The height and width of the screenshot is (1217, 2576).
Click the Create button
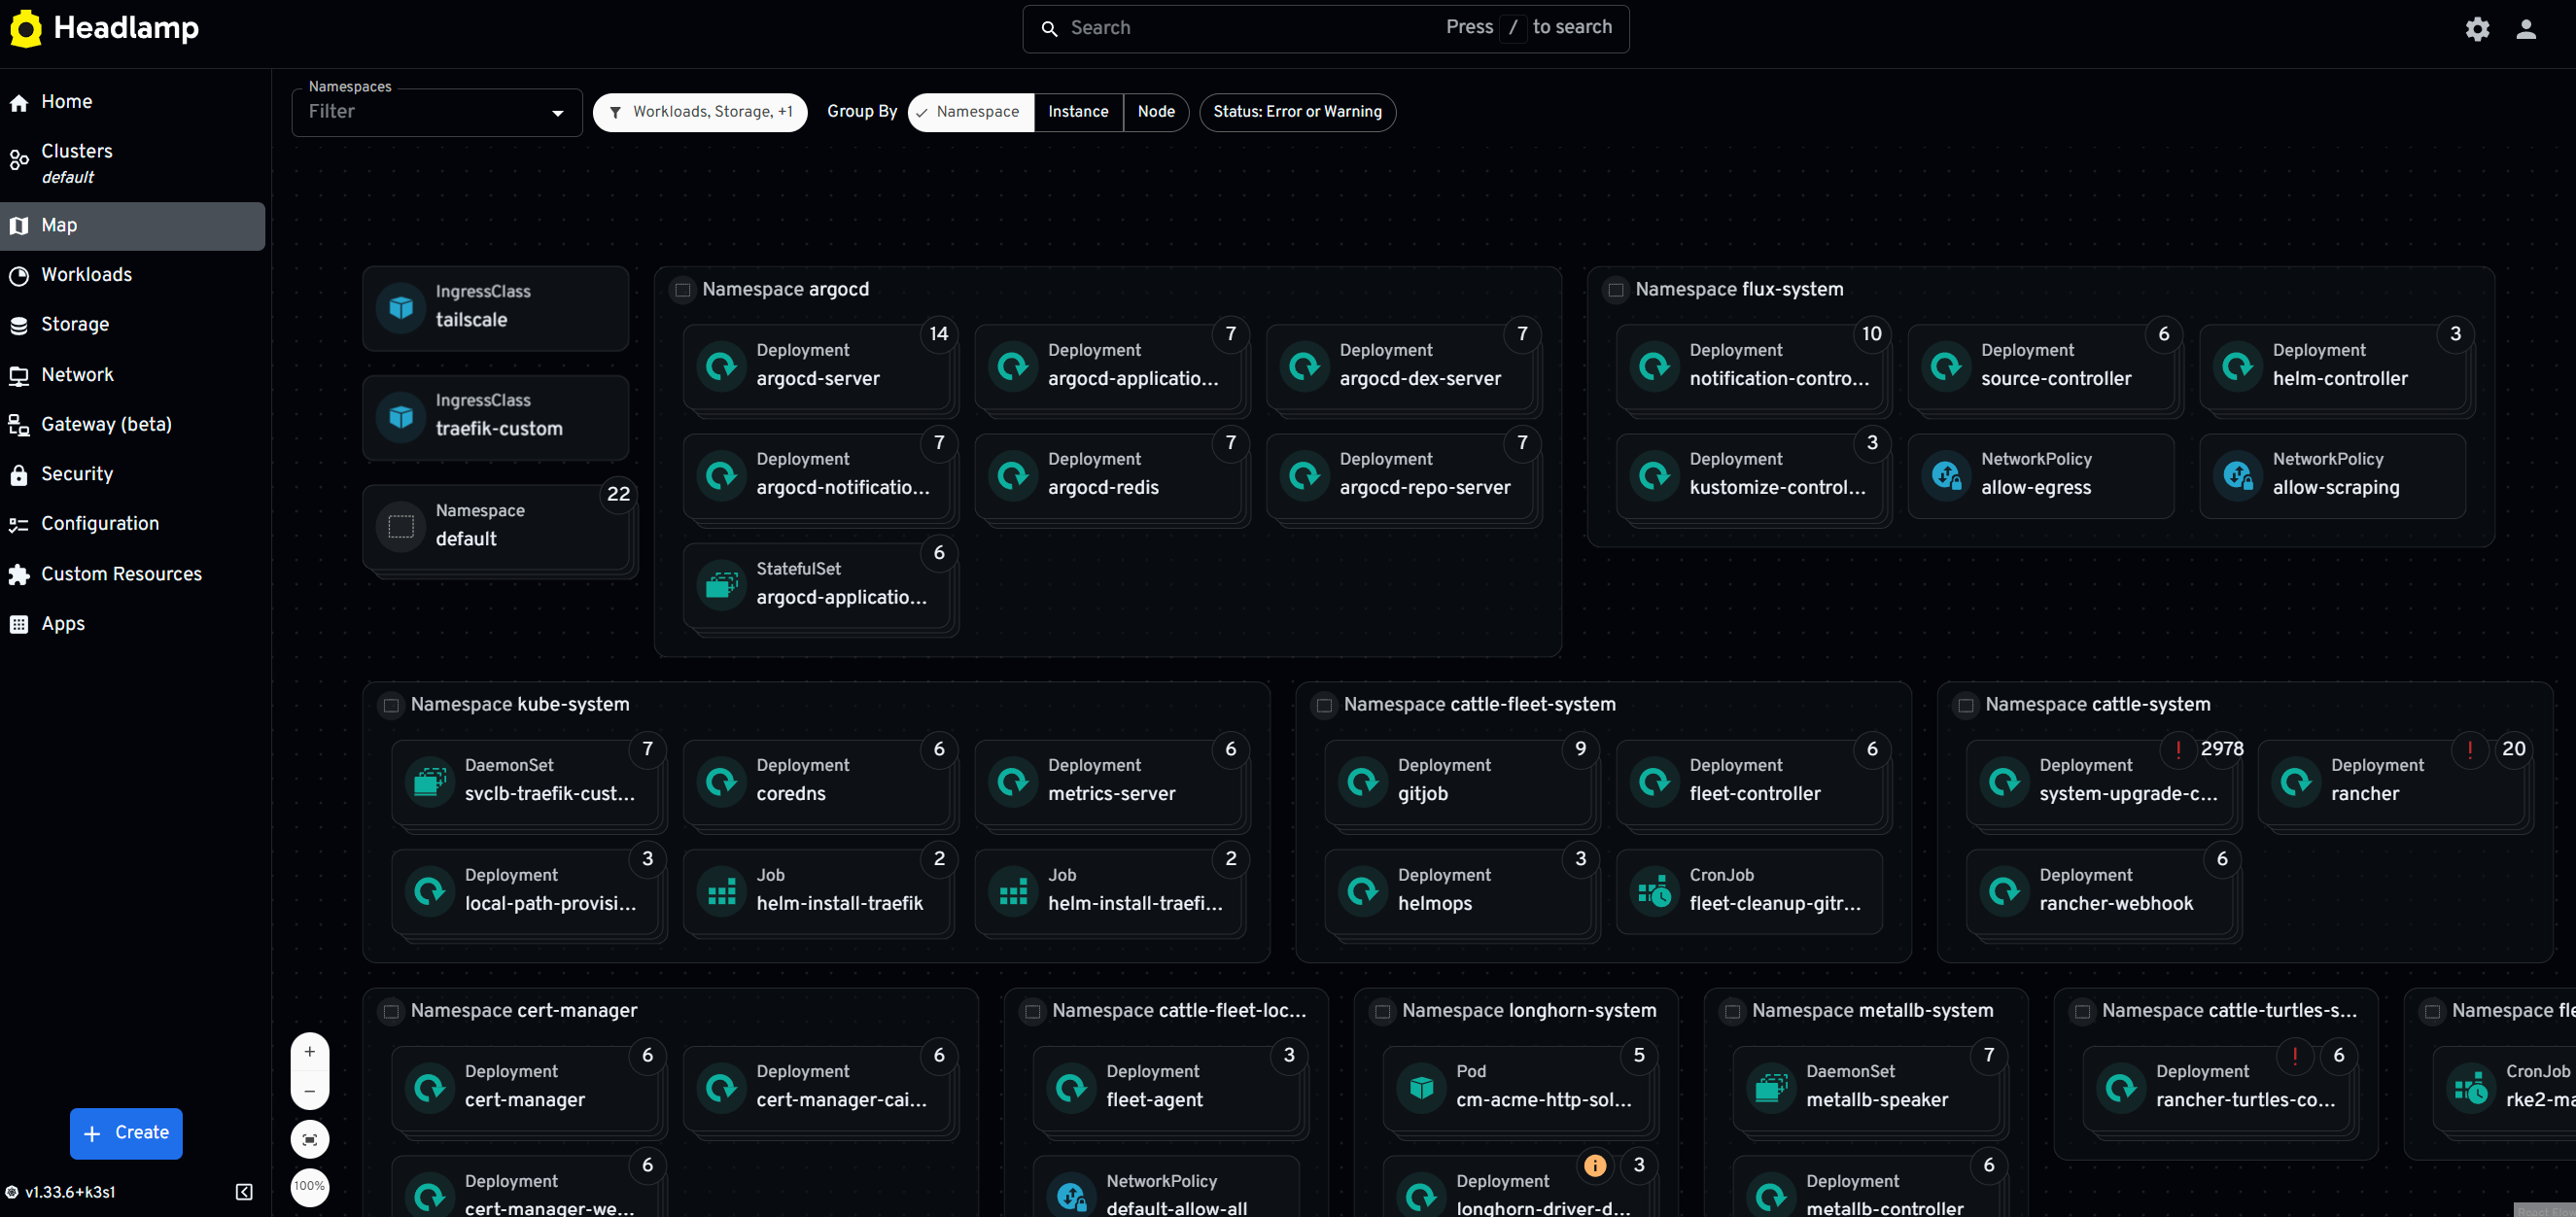pyautogui.click(x=126, y=1133)
